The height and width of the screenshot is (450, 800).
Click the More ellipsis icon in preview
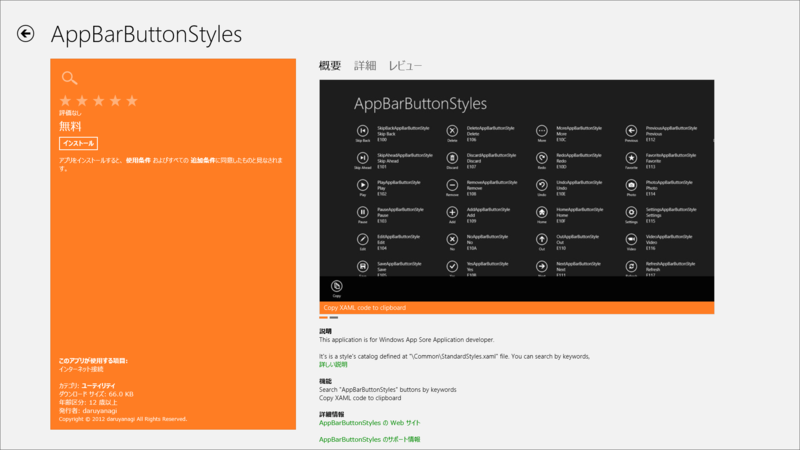(542, 131)
